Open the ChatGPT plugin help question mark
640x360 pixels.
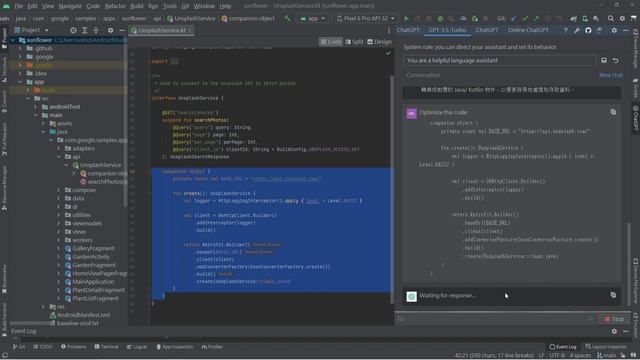(x=565, y=30)
